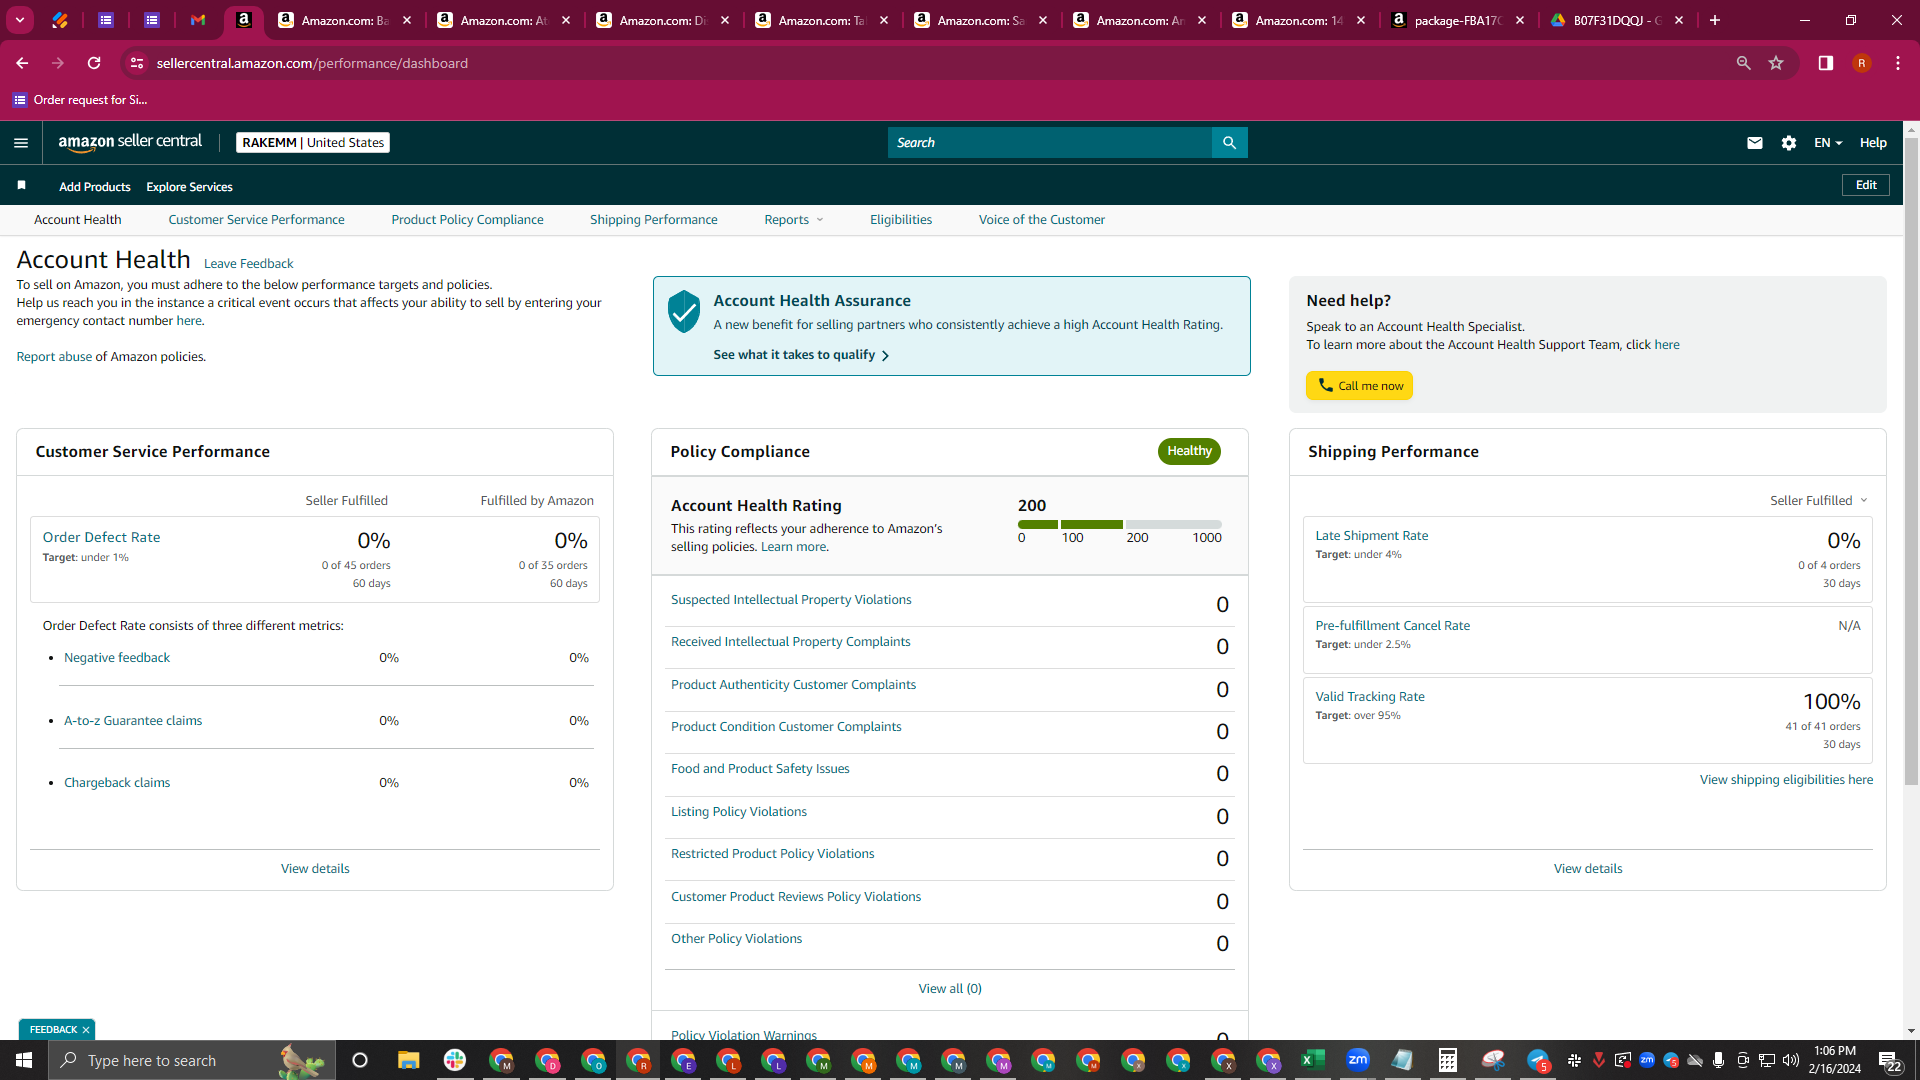Click the green Healthy status badge

1189,451
